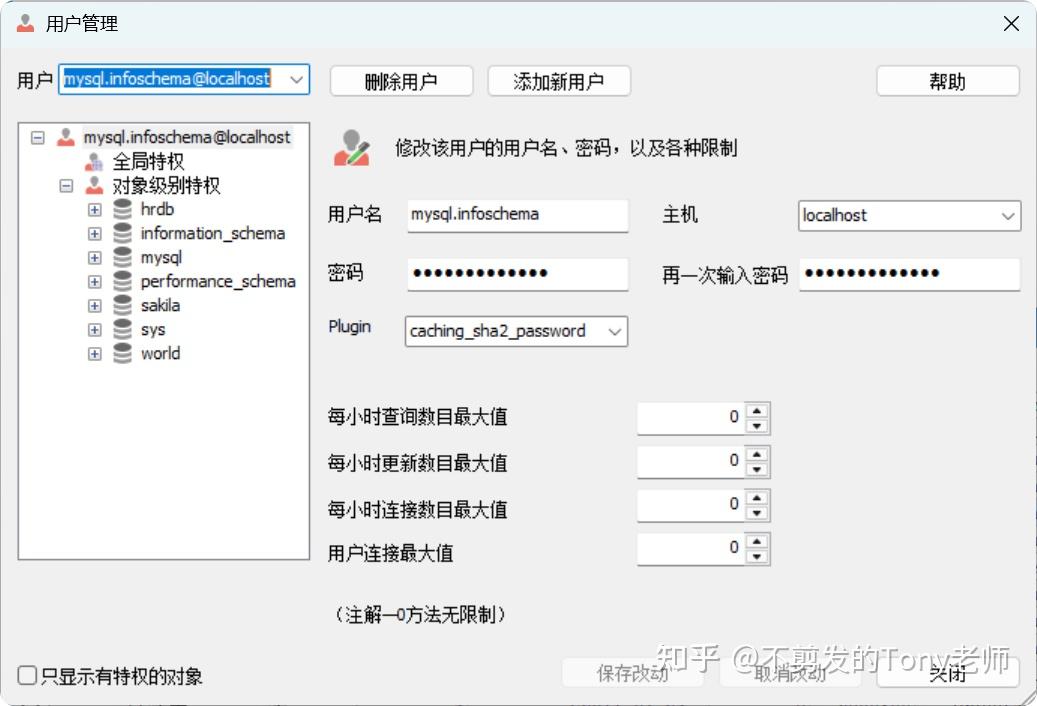1037x706 pixels.
Task: Click the sys database icon
Action: pyautogui.click(x=121, y=329)
